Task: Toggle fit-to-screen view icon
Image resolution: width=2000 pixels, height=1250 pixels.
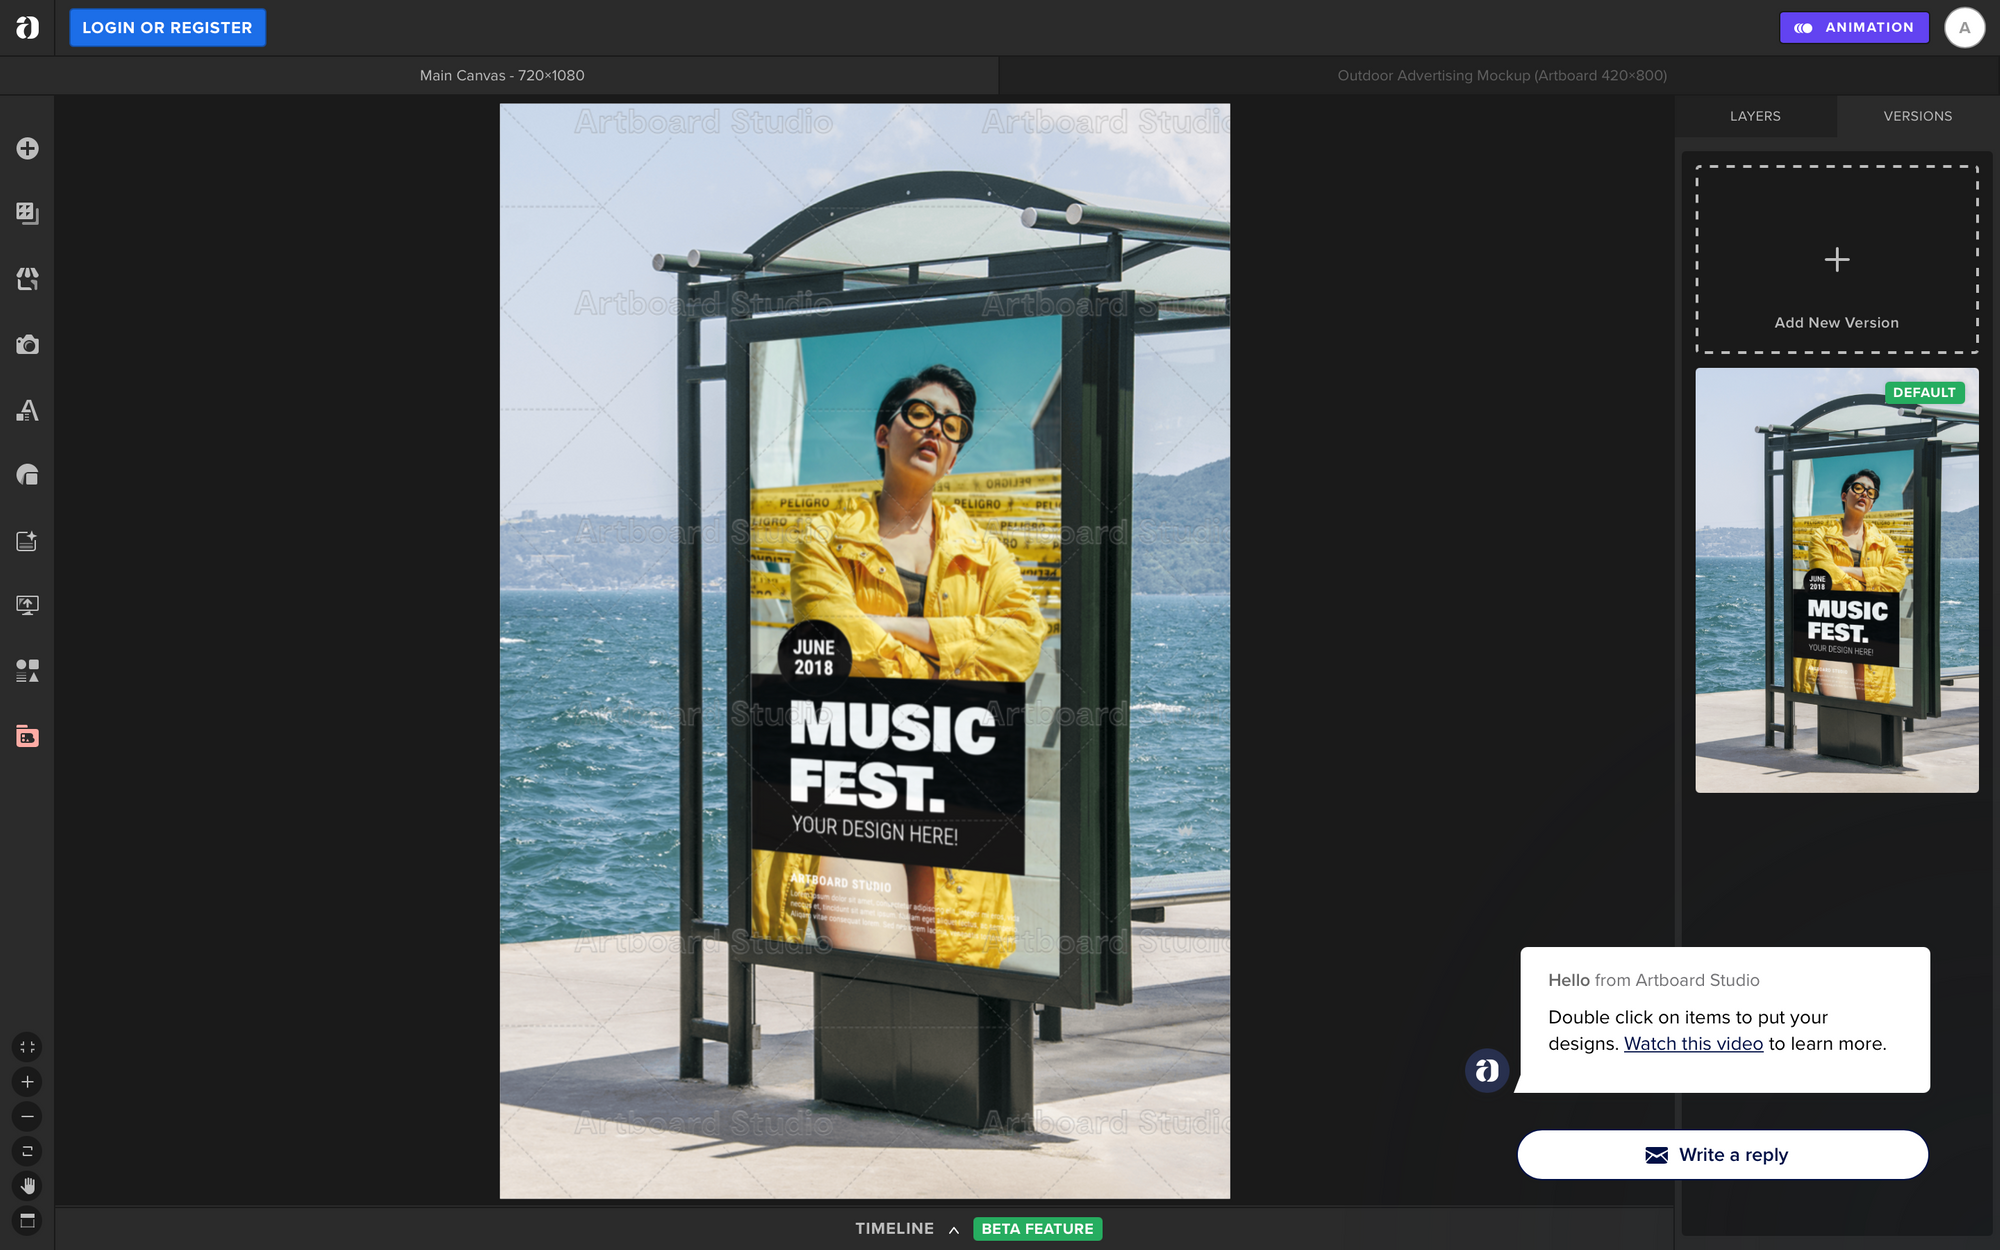Action: coord(27,1047)
